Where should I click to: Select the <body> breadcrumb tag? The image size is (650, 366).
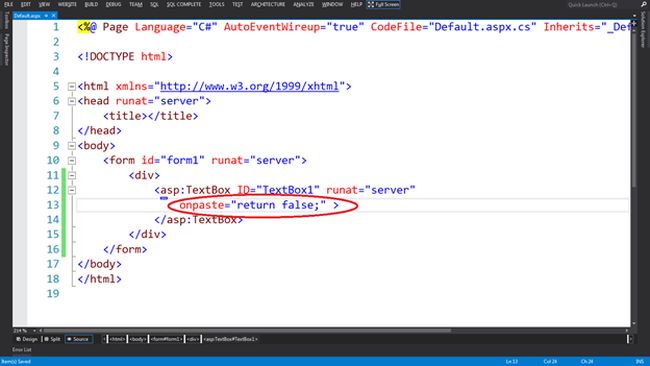[x=138, y=339]
